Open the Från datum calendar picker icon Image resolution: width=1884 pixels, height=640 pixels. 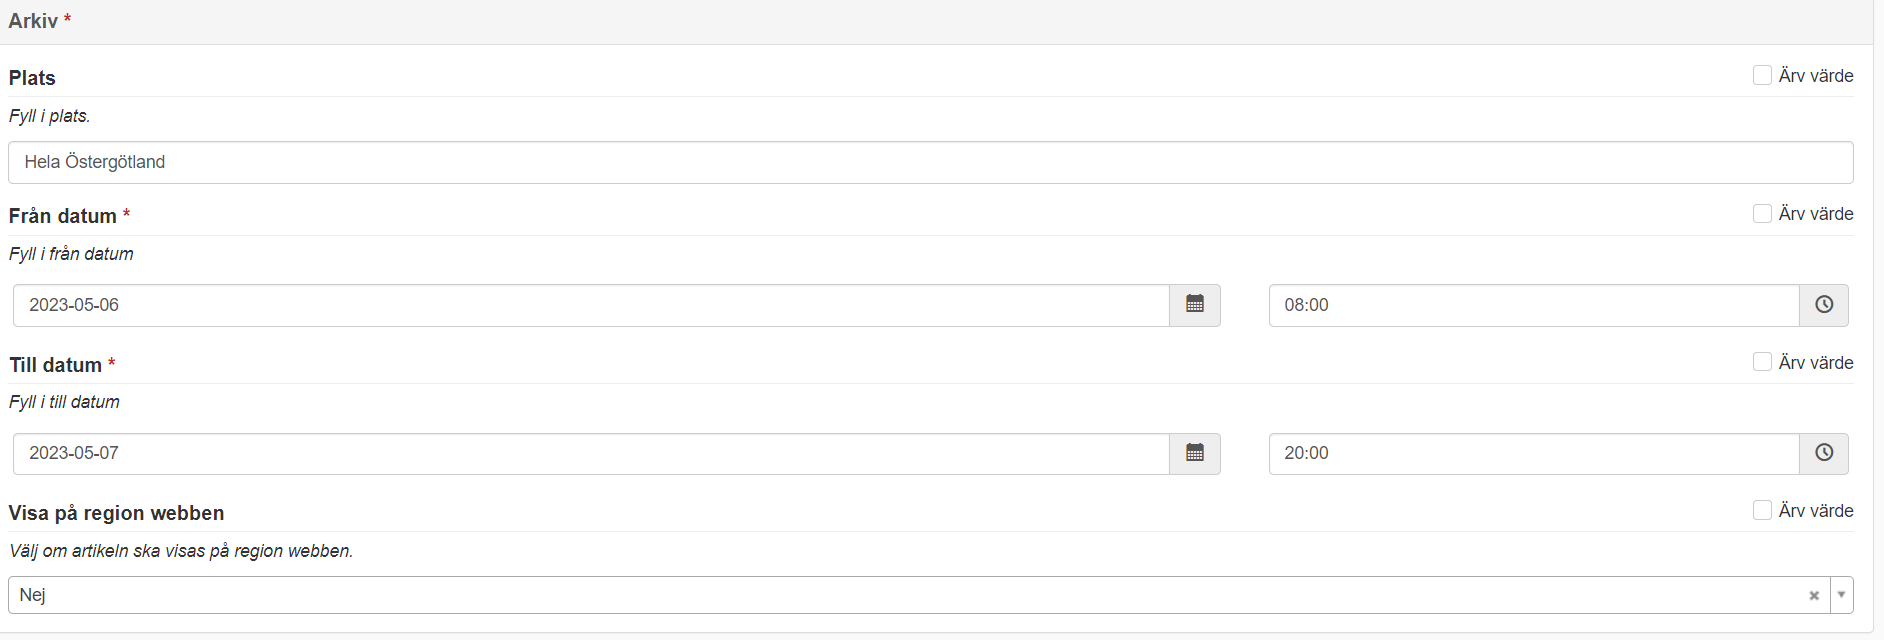pos(1194,304)
